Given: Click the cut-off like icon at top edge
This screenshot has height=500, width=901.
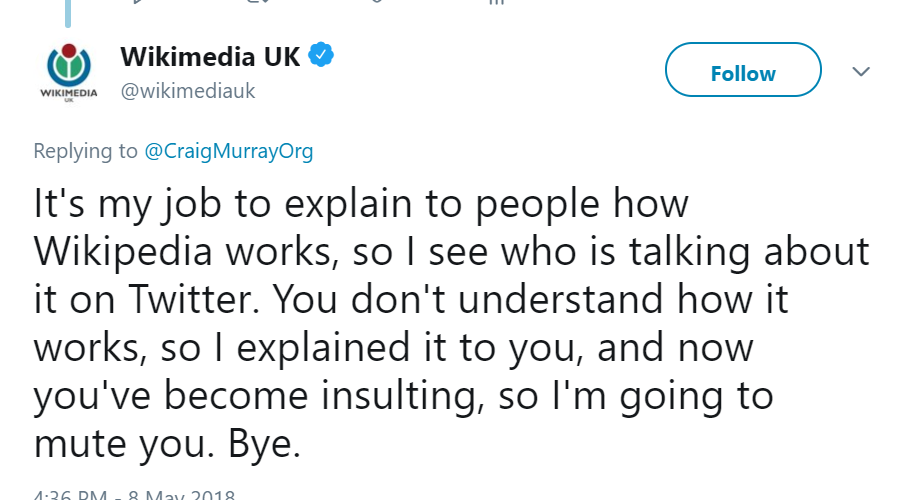Looking at the screenshot, I should tap(377, 2).
